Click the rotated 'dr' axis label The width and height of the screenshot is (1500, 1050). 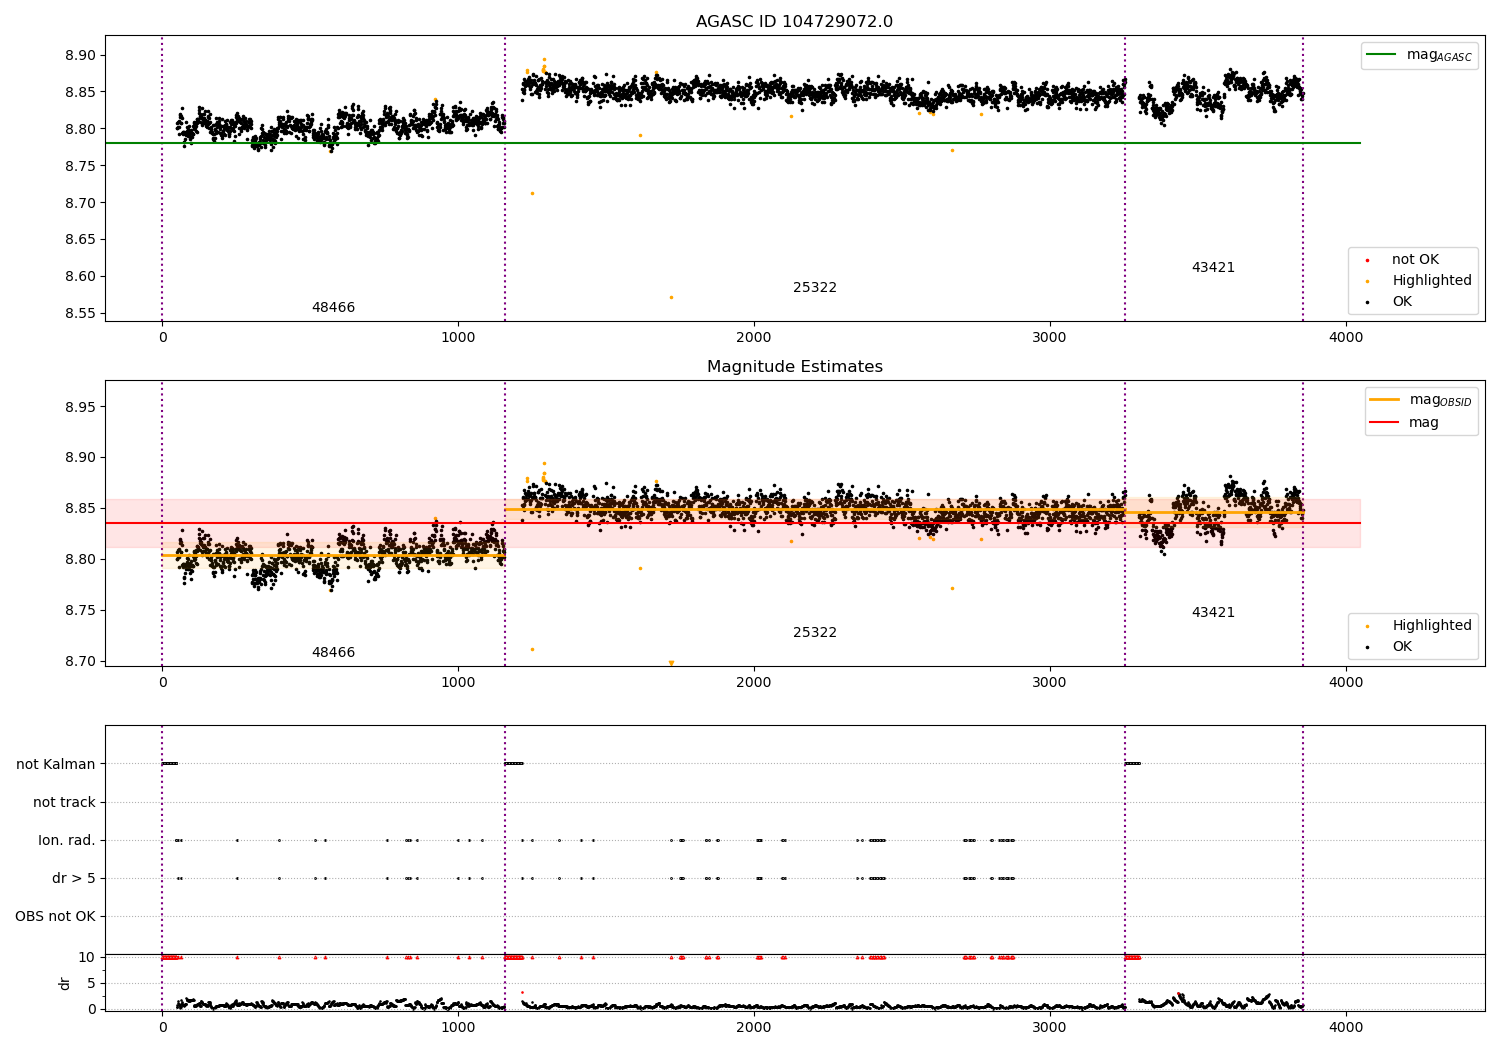pos(65,983)
